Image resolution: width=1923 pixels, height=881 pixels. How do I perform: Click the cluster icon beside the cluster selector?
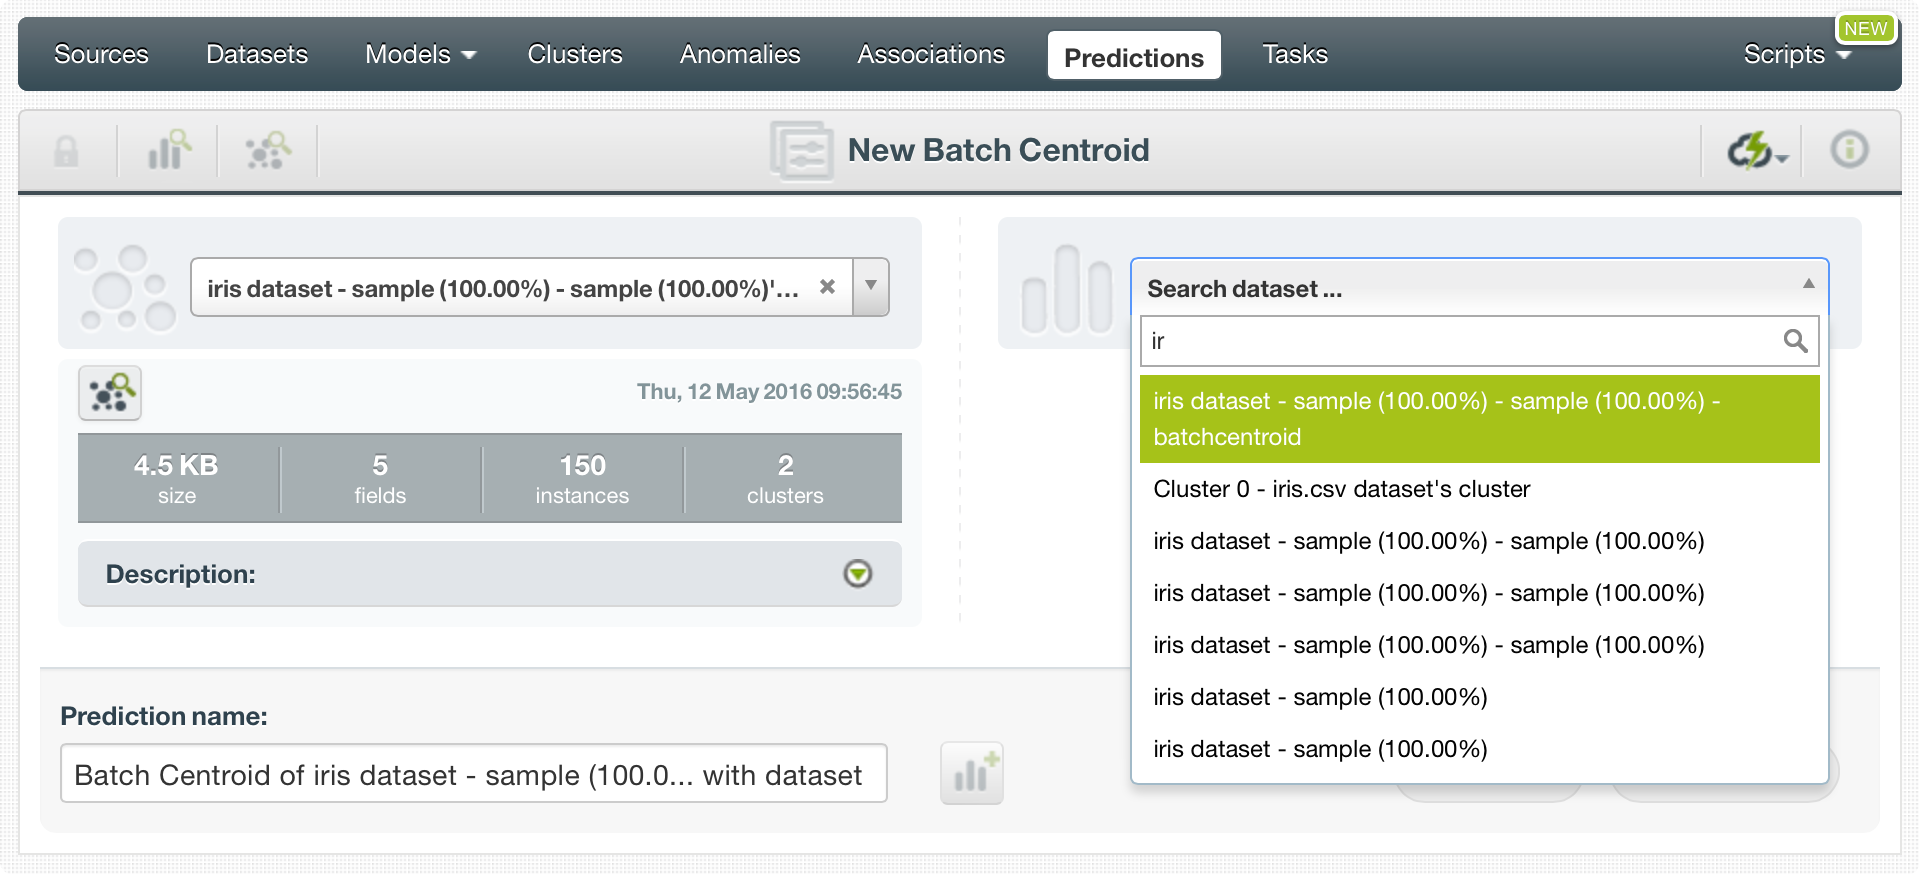point(124,288)
